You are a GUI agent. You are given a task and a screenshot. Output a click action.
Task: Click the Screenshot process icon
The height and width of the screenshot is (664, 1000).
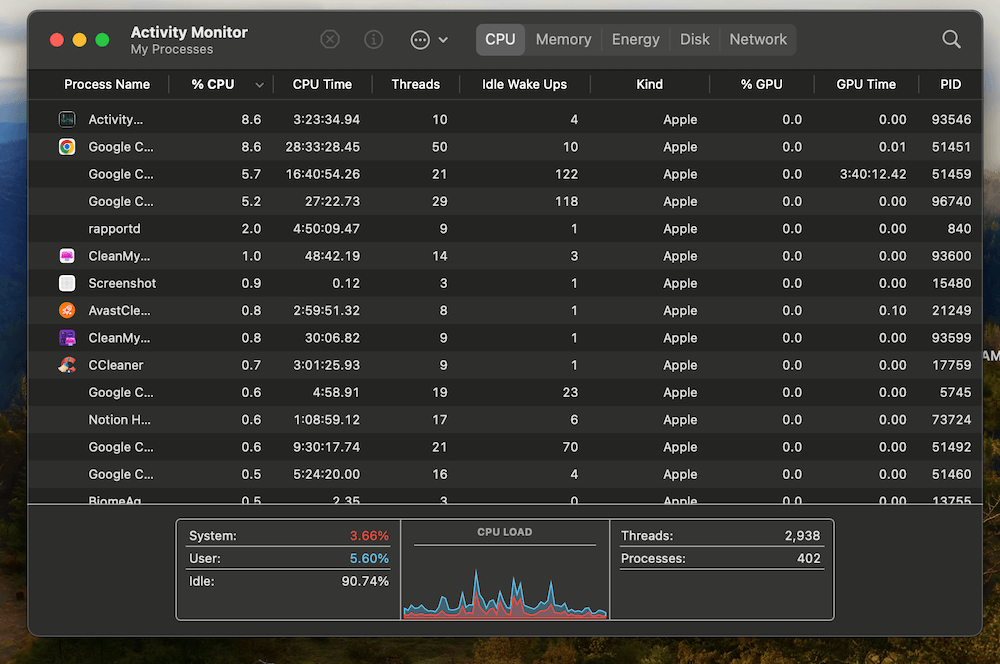(67, 284)
